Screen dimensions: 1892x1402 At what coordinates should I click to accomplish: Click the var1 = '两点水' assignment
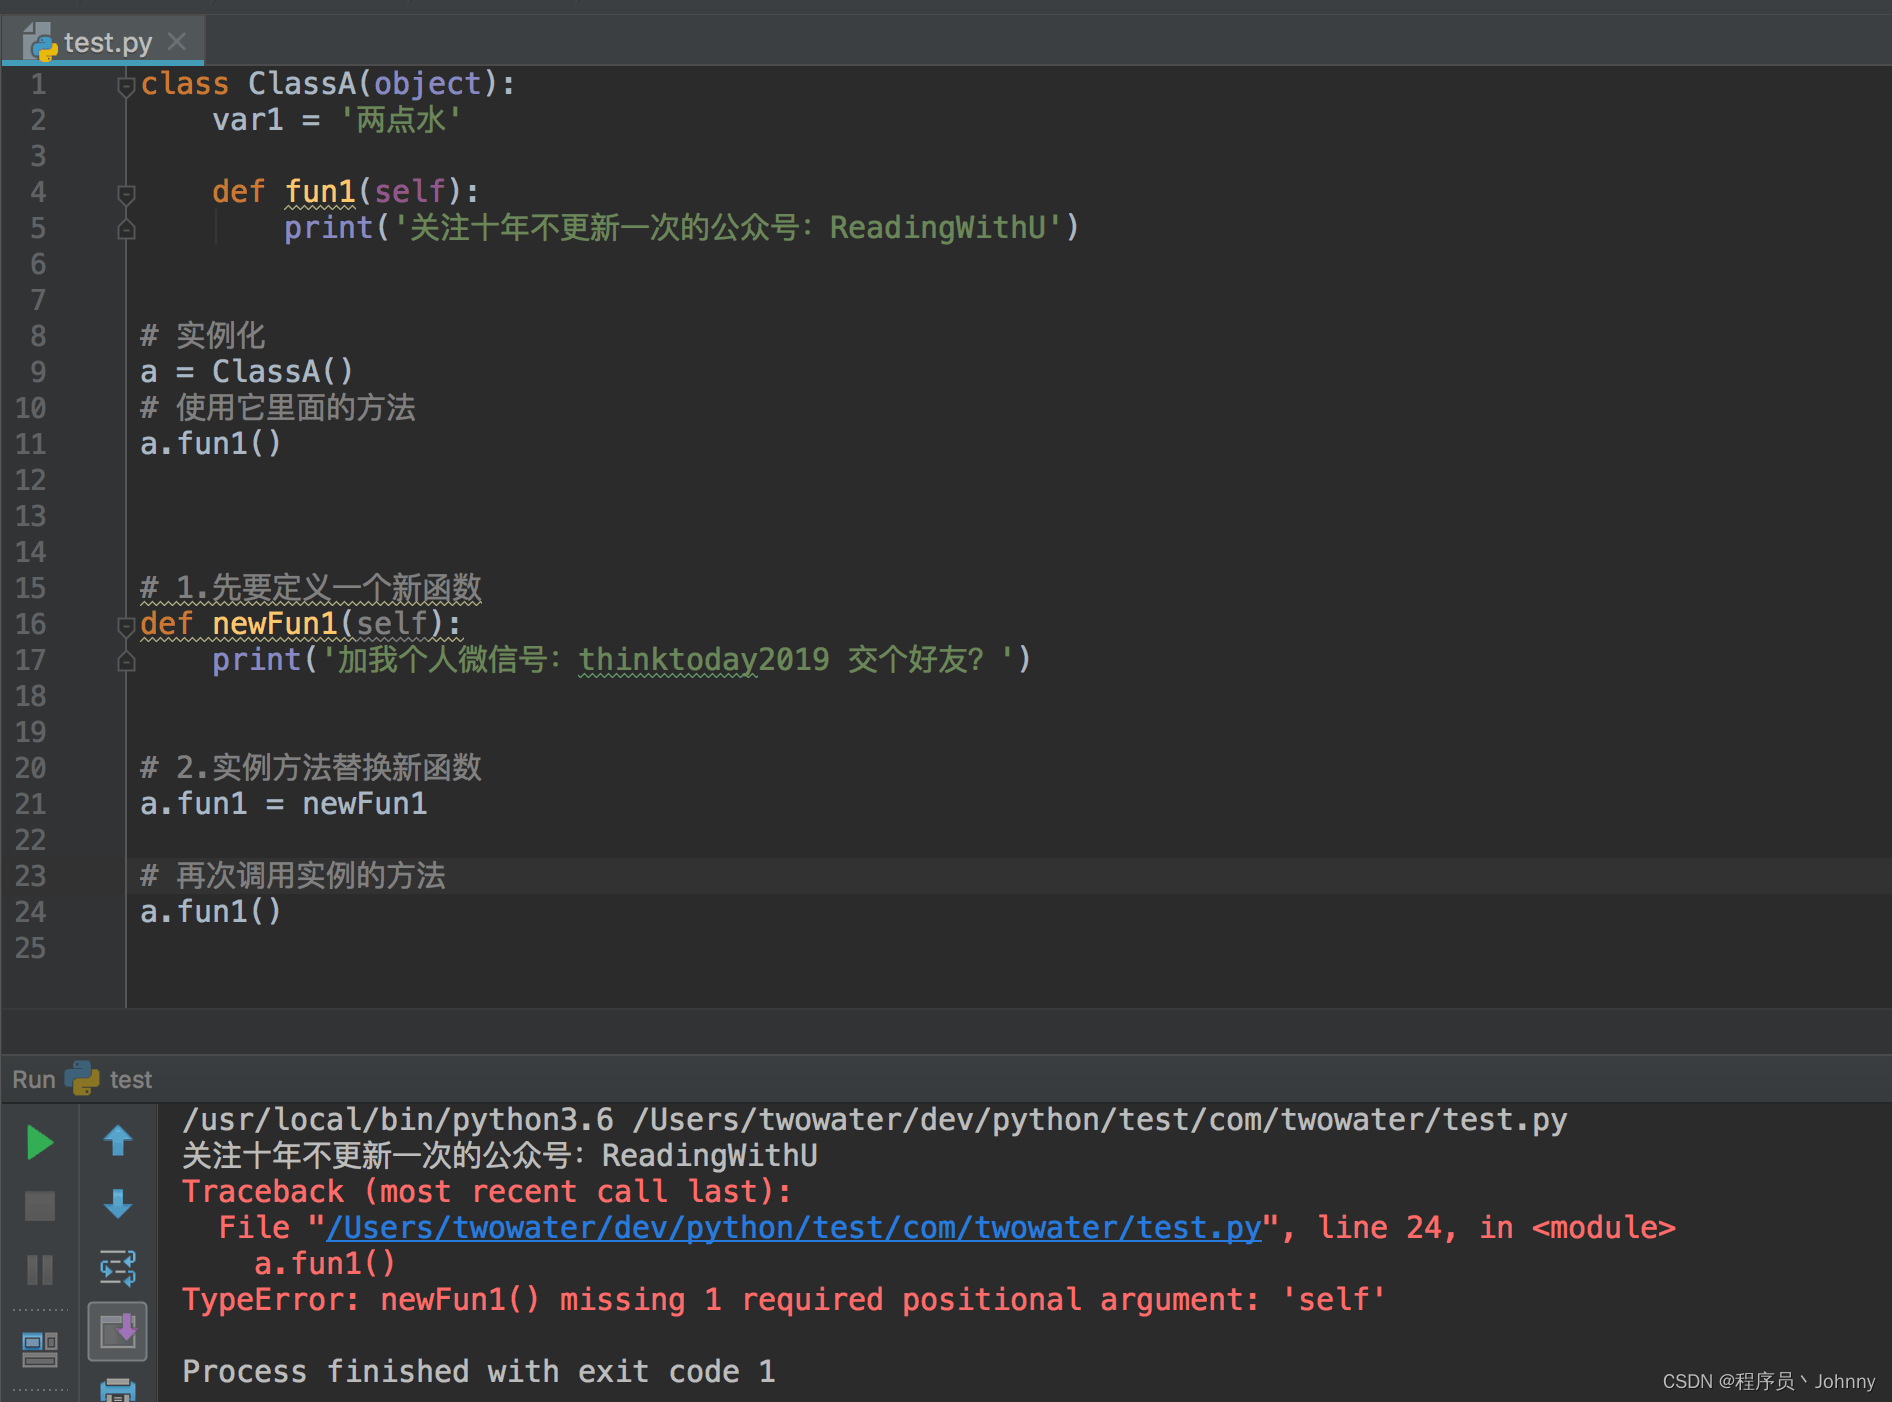[336, 120]
